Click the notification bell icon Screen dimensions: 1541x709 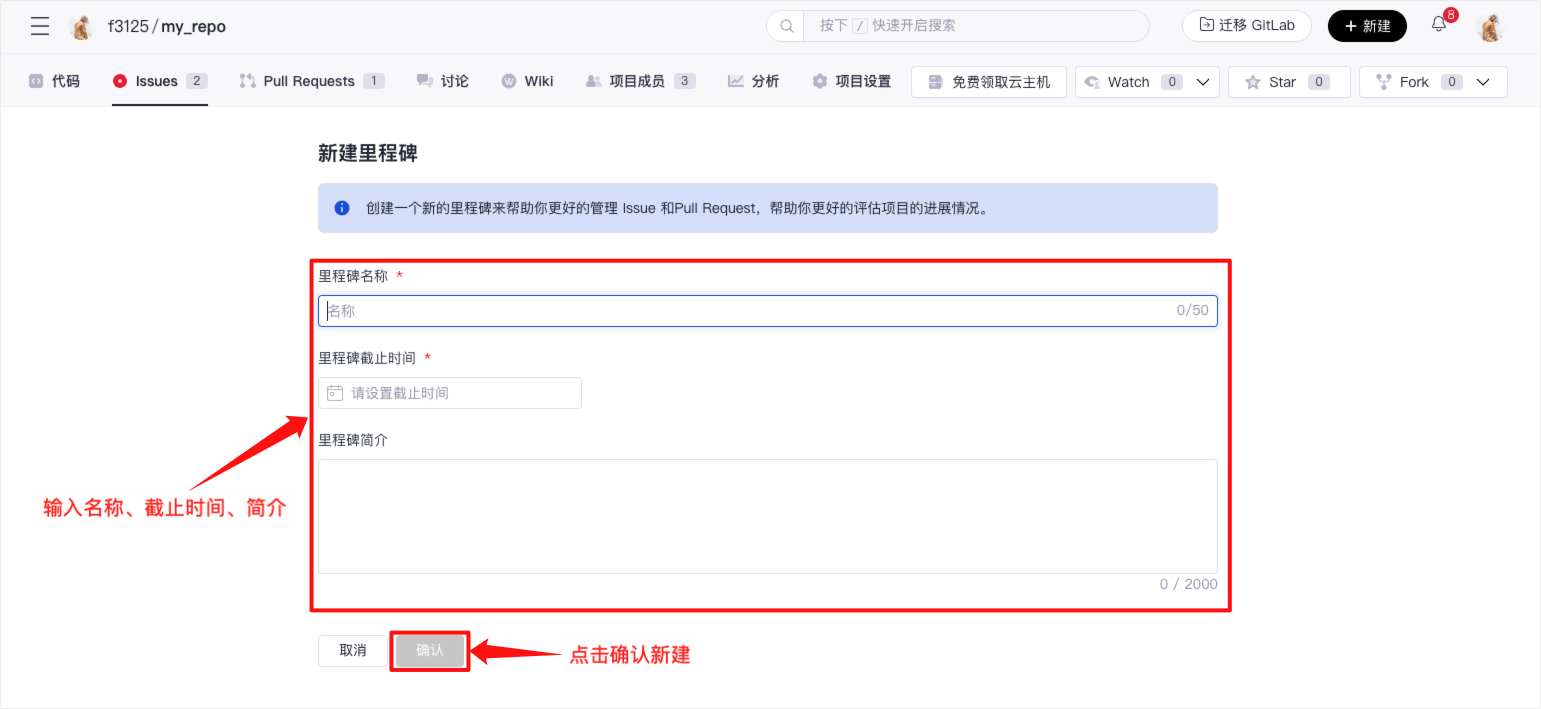tap(1439, 25)
